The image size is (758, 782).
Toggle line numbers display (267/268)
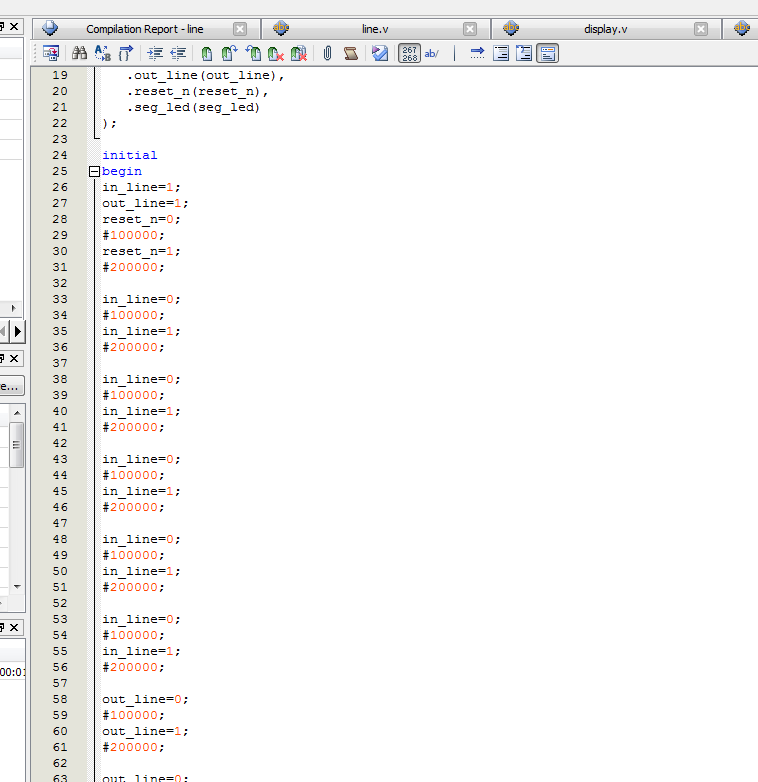point(409,53)
